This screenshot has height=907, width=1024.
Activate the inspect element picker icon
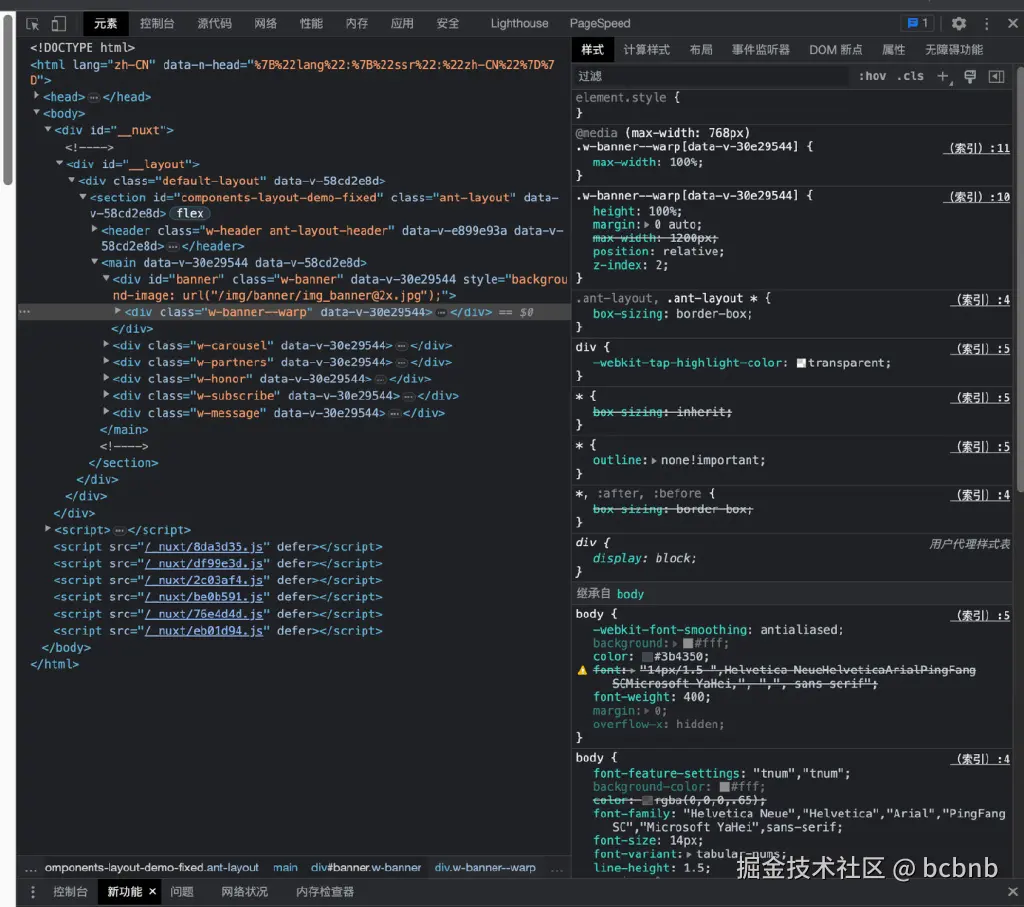(33, 24)
